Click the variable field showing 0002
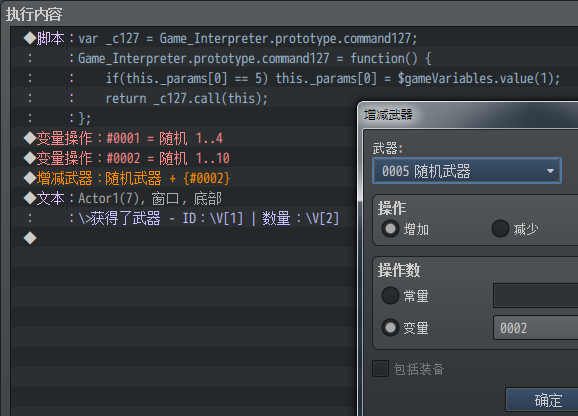This screenshot has width=578, height=416. 536,328
